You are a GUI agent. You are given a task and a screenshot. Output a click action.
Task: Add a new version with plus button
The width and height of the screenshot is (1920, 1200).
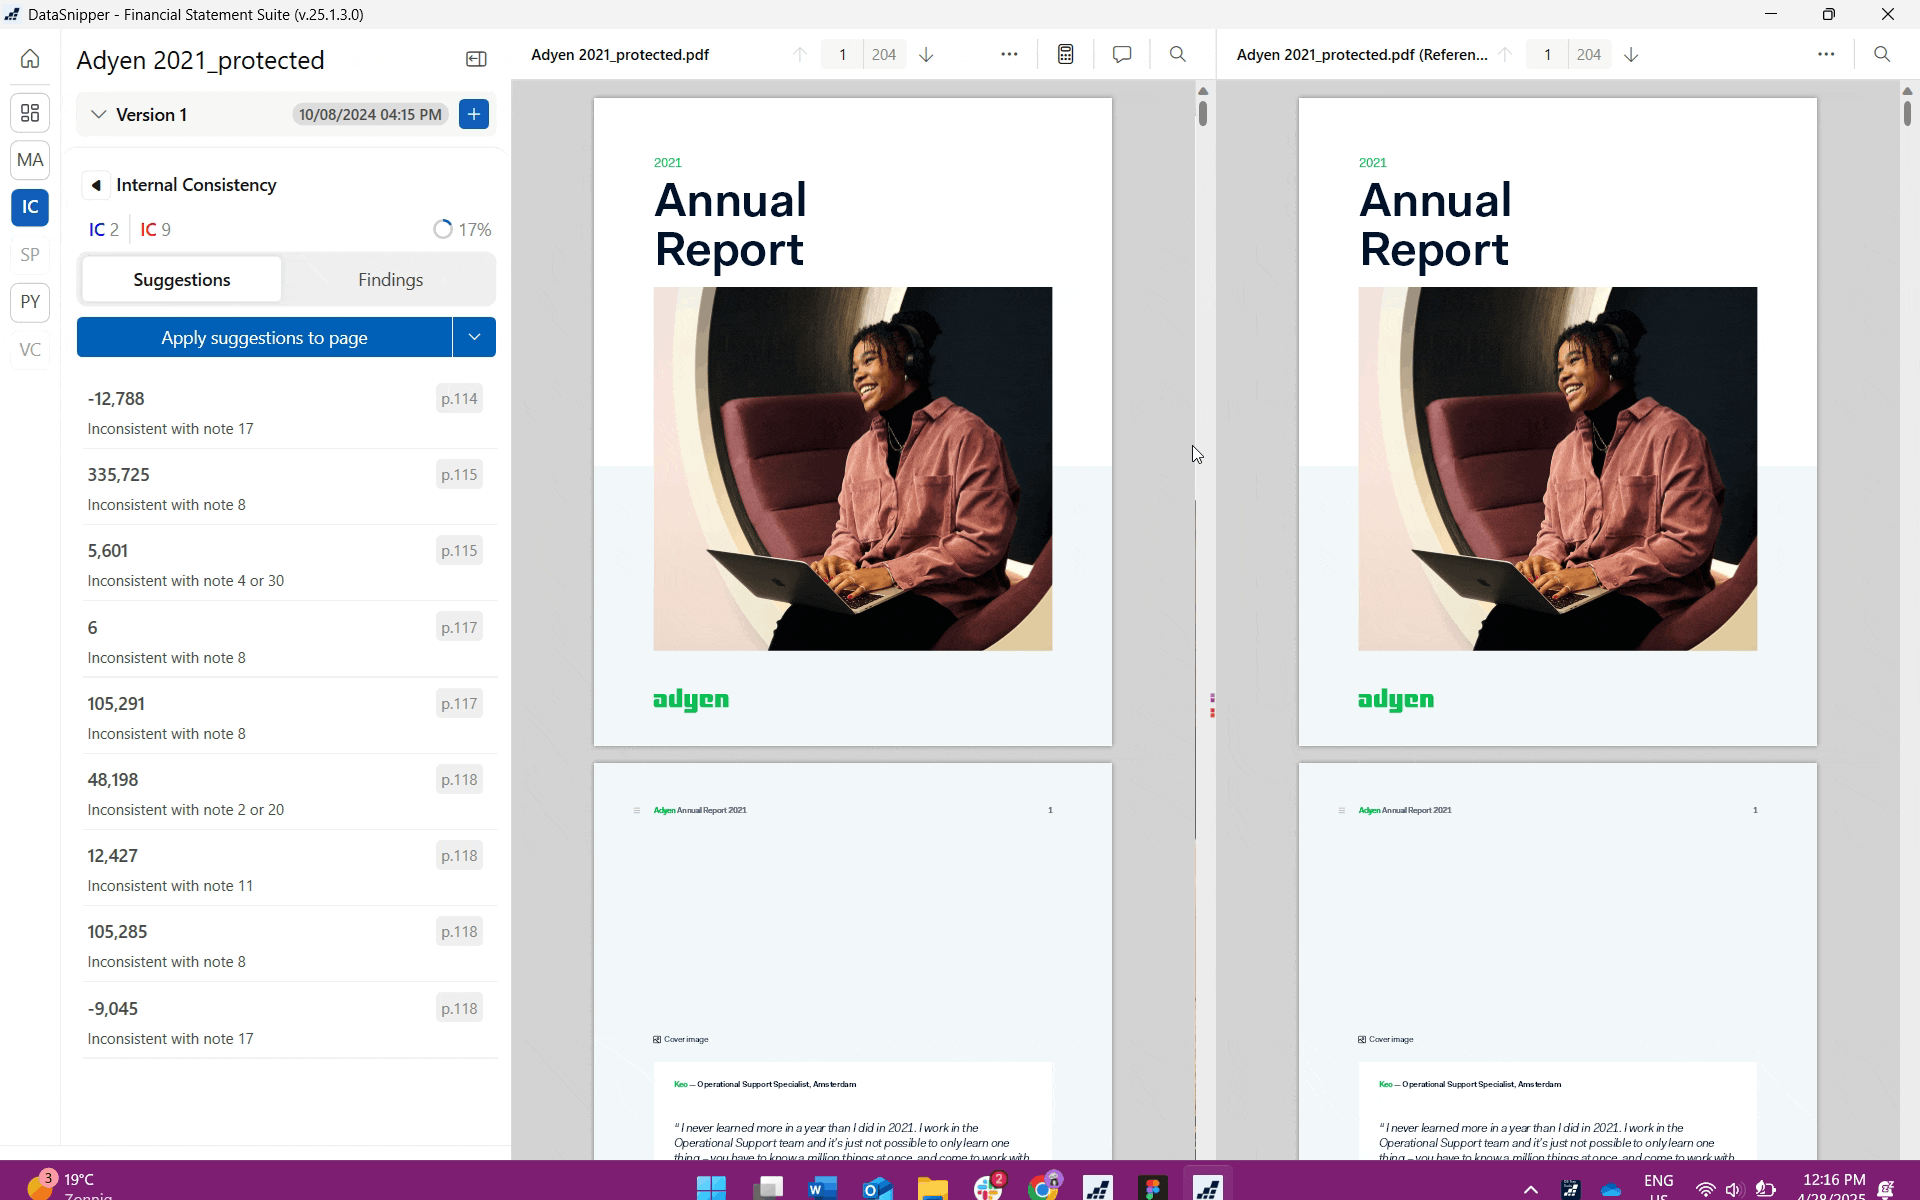pos(474,114)
